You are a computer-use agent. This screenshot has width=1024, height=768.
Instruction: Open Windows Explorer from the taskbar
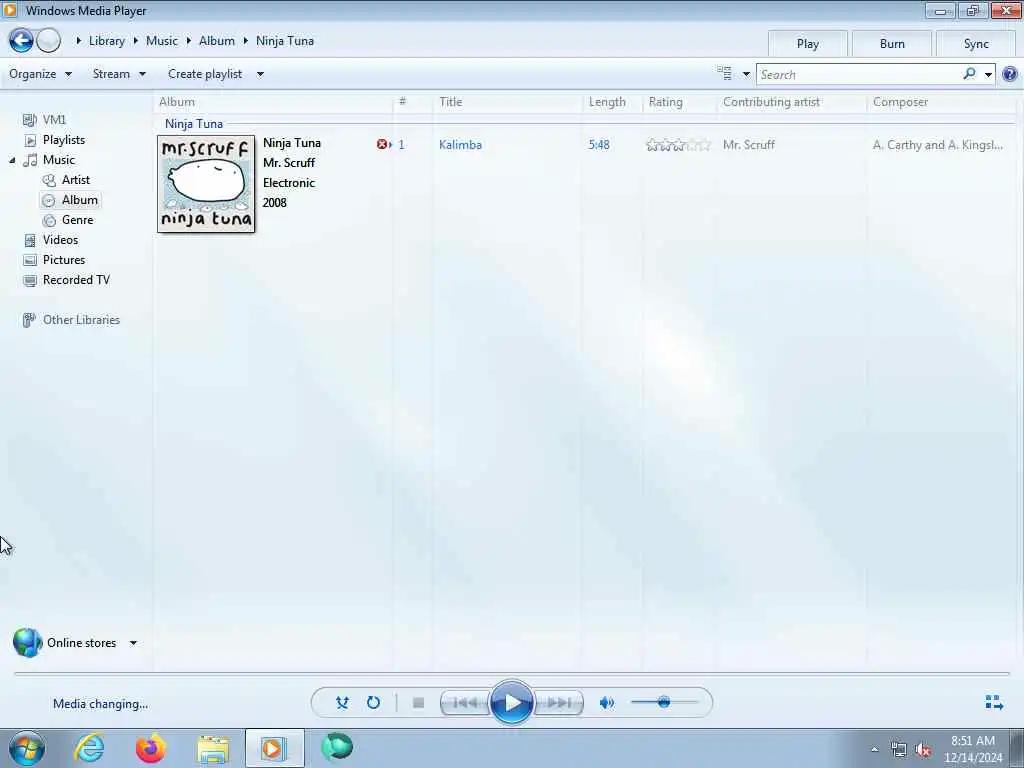pyautogui.click(x=213, y=748)
